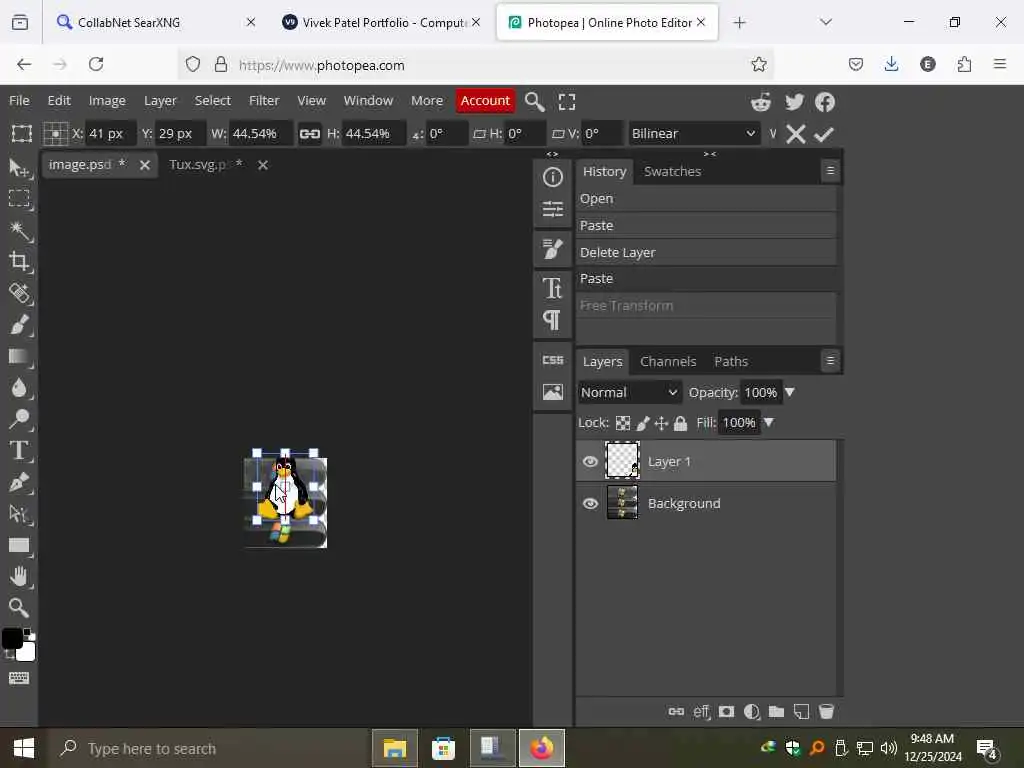1024x768 pixels.
Task: Create a new layer button
Action: (x=801, y=711)
